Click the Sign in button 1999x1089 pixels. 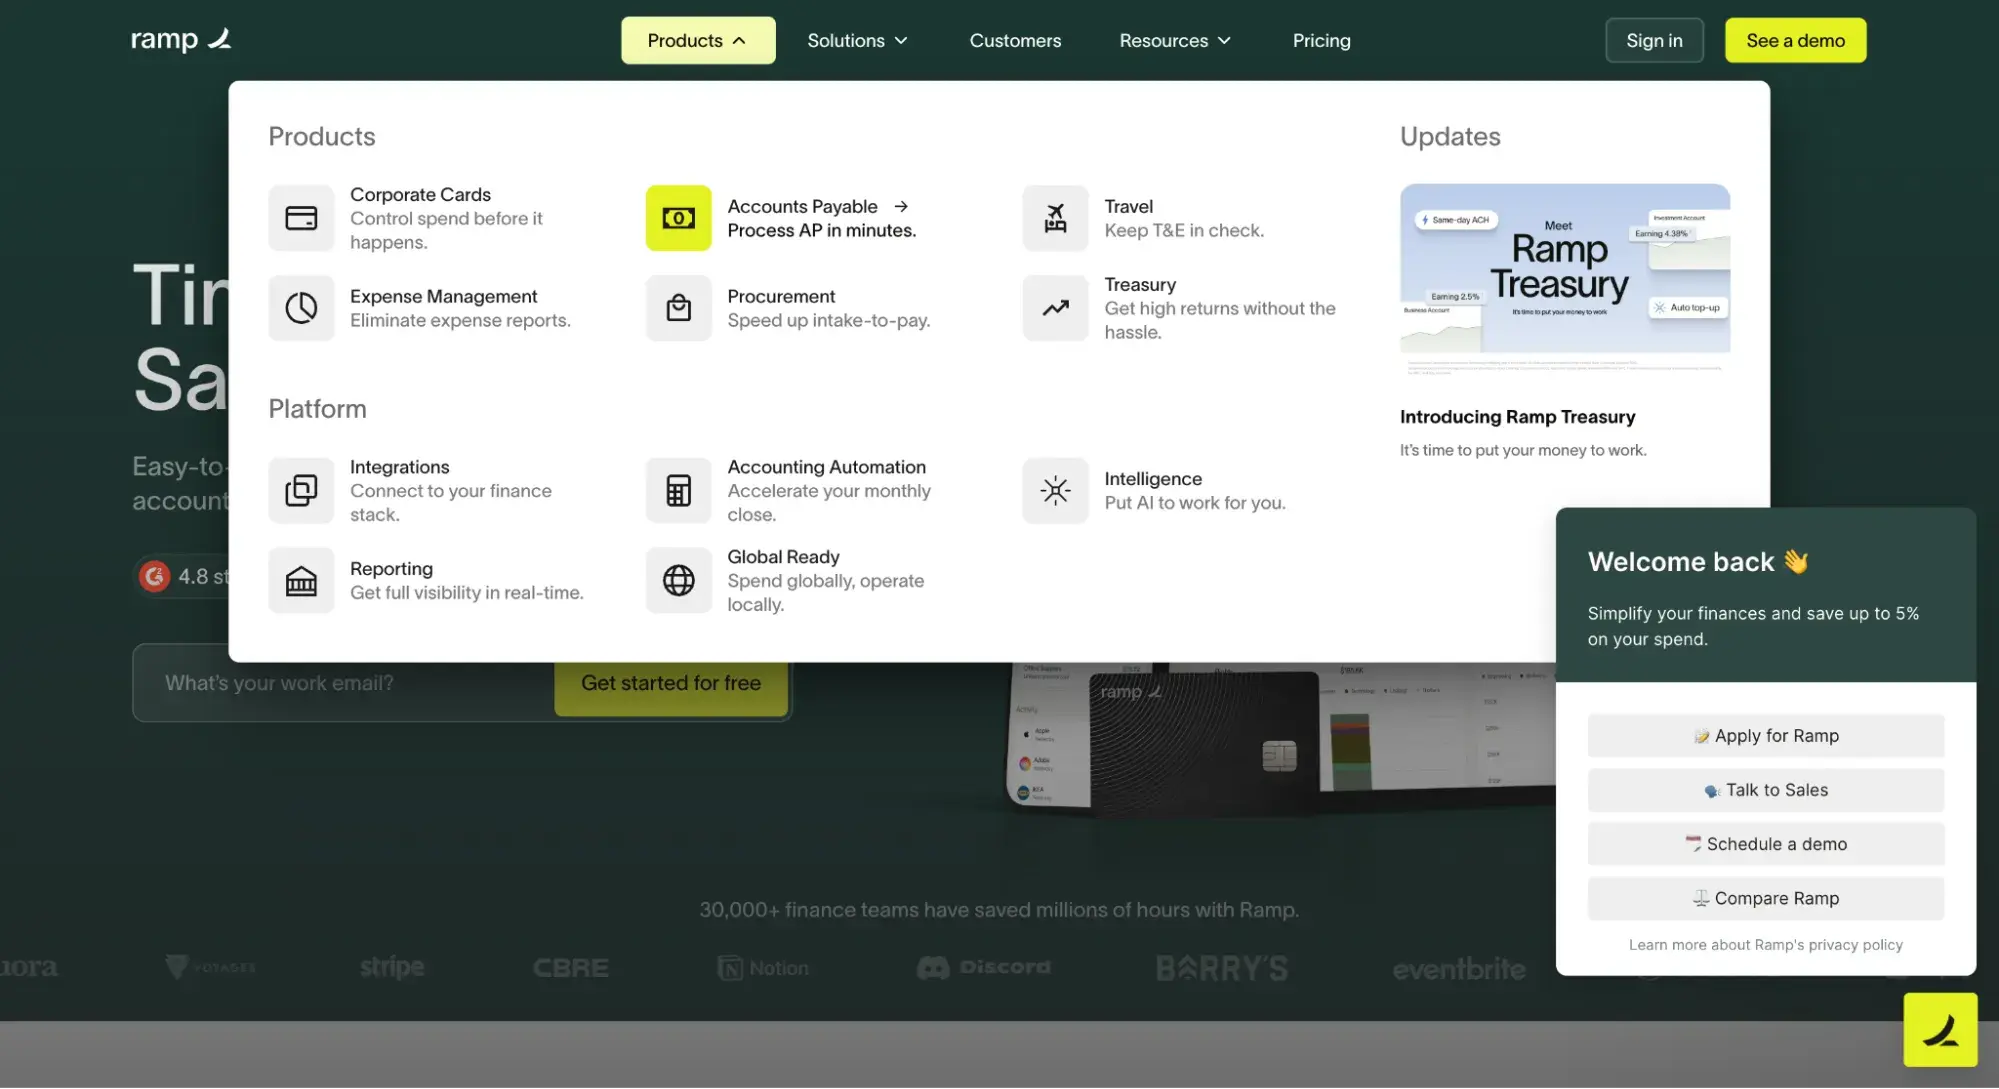coord(1654,40)
